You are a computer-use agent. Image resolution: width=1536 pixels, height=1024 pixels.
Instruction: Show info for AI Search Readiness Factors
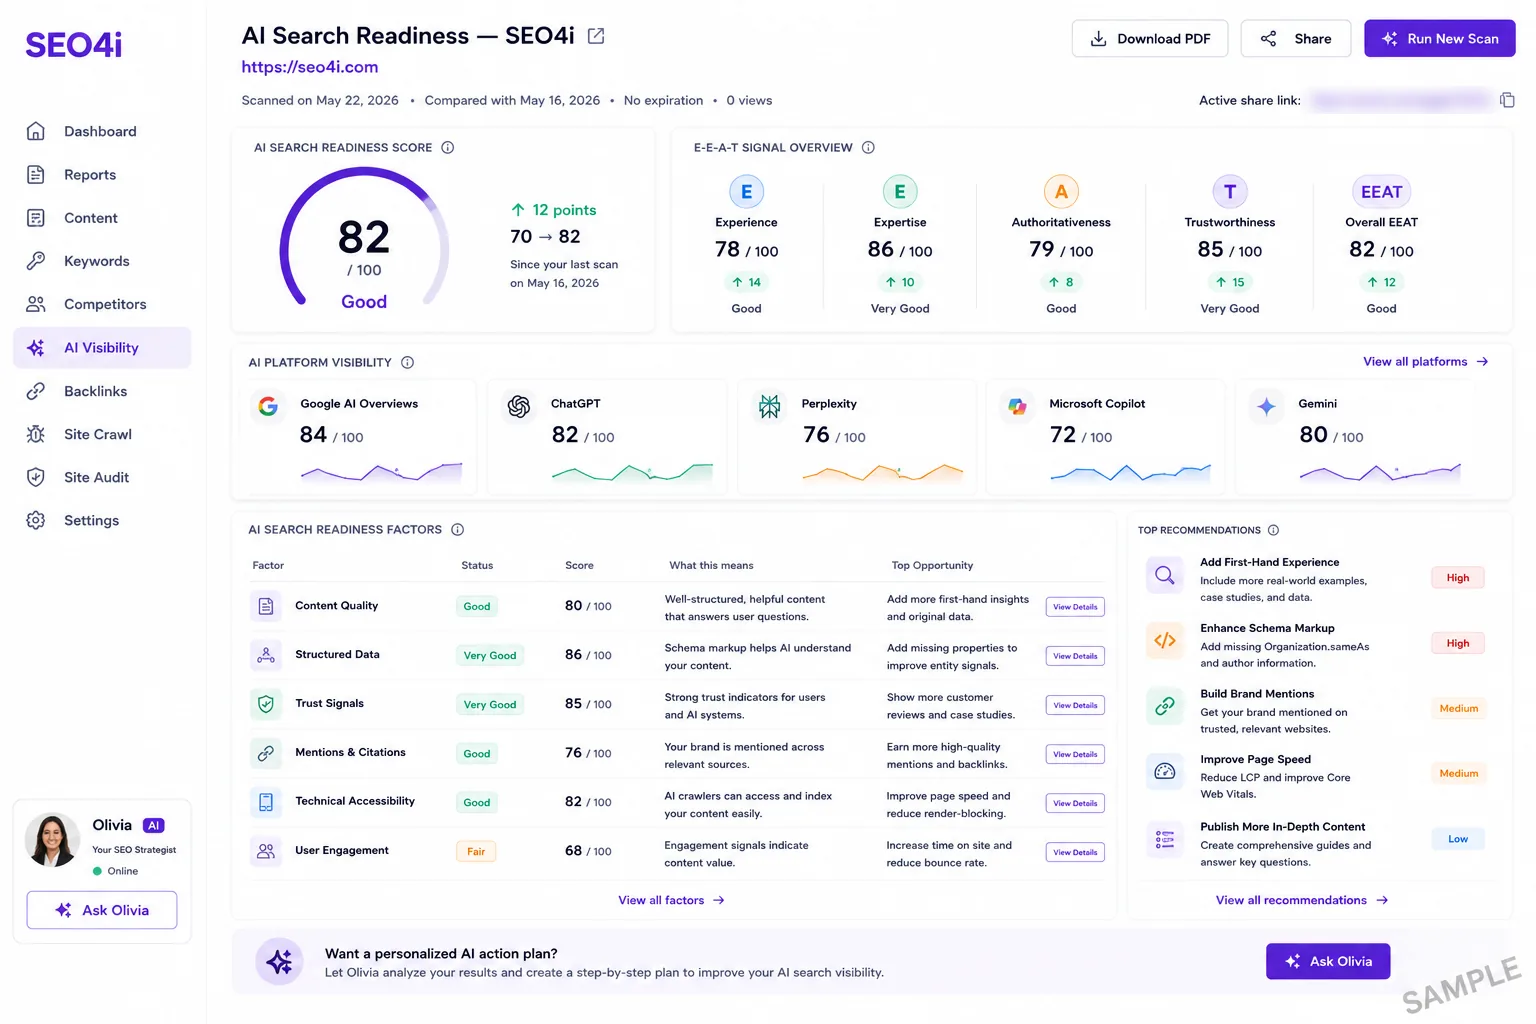(x=457, y=529)
